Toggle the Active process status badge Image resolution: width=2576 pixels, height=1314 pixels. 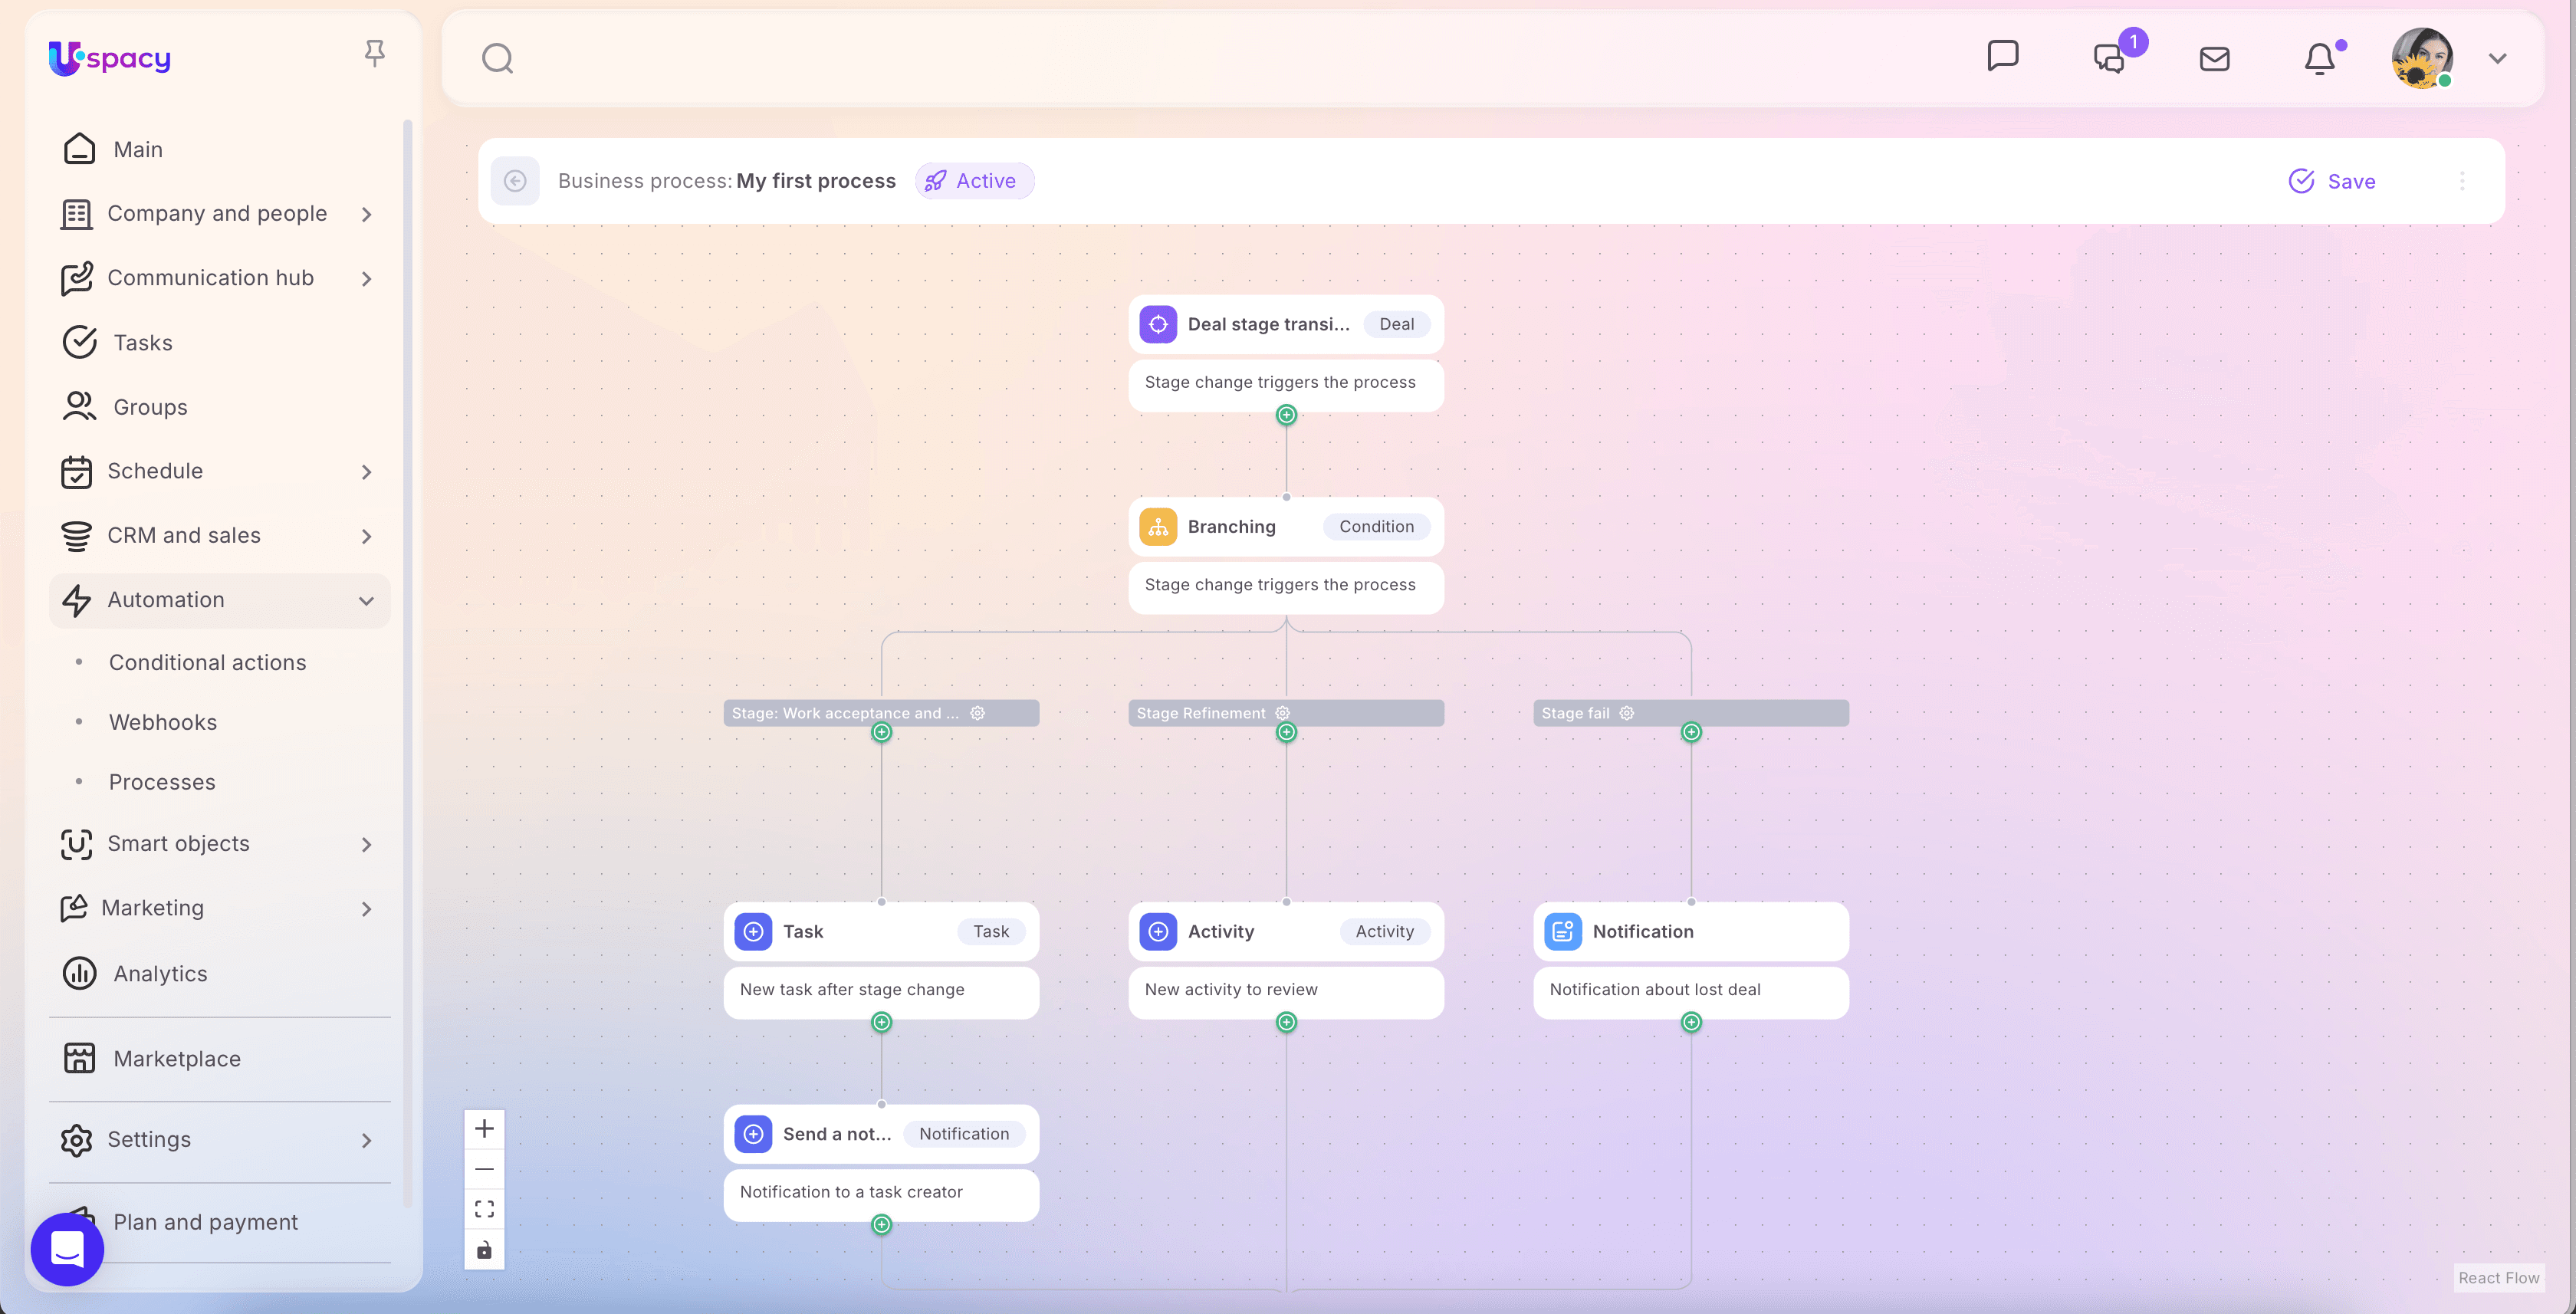point(974,181)
